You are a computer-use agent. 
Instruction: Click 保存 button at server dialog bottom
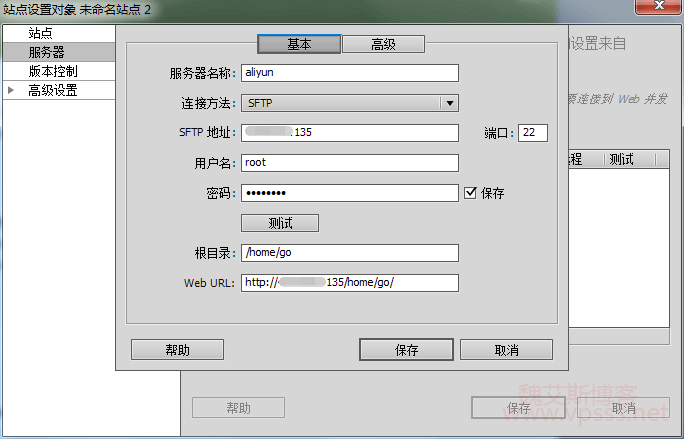[405, 350]
